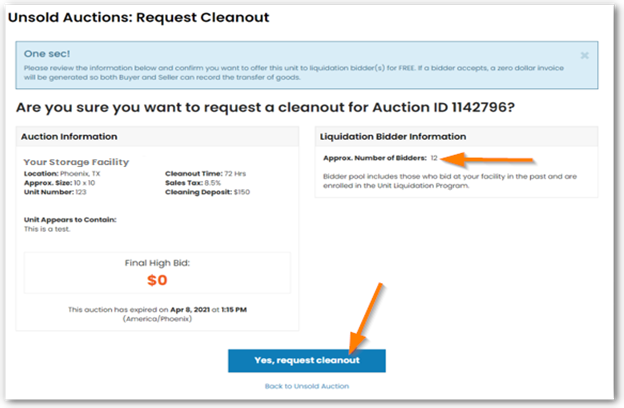
Task: Click the auction expired Apr 8, 2021 notice
Action: click(157, 314)
